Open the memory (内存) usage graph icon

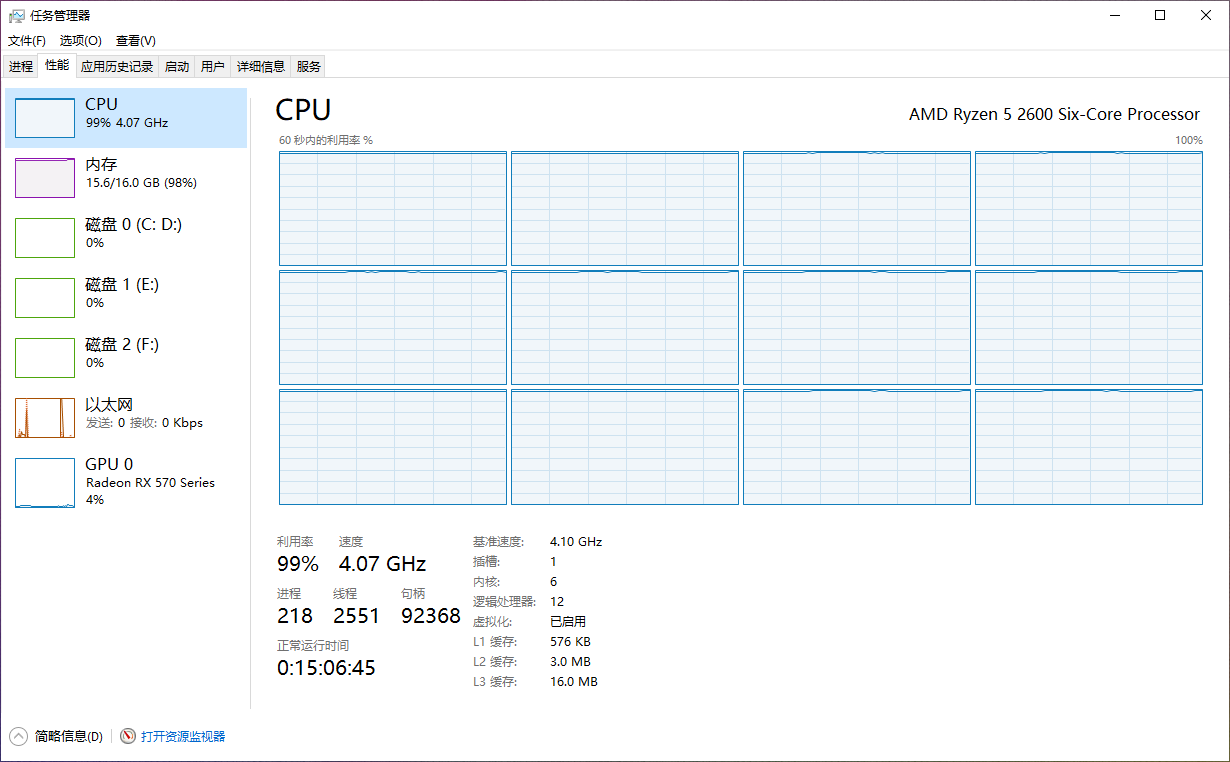[45, 178]
